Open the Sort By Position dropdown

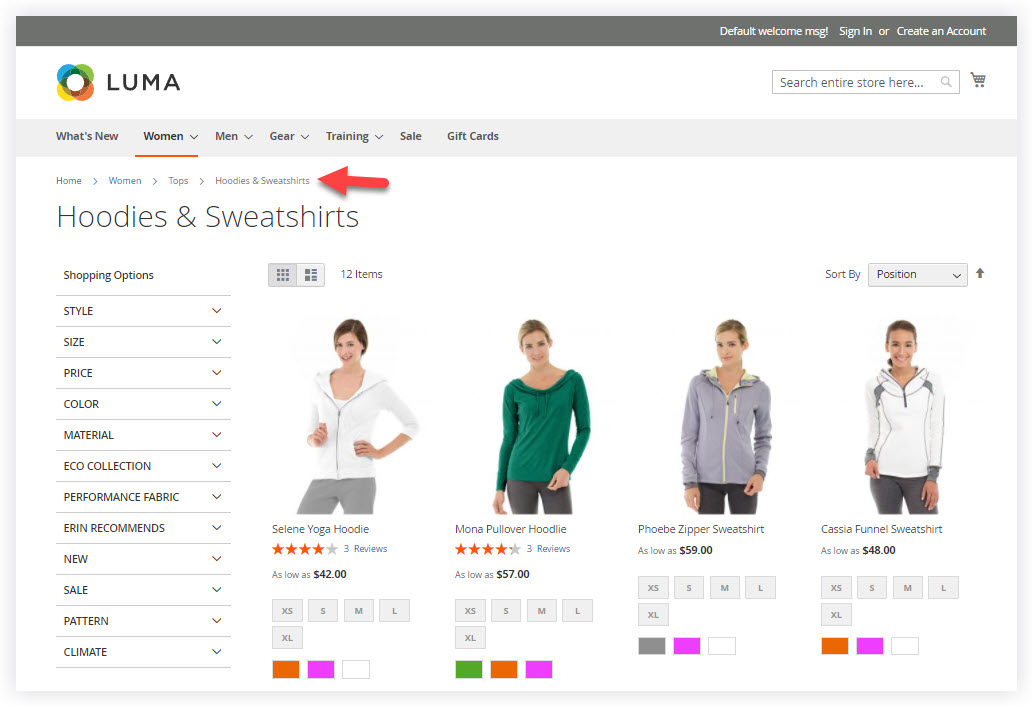[x=917, y=273]
